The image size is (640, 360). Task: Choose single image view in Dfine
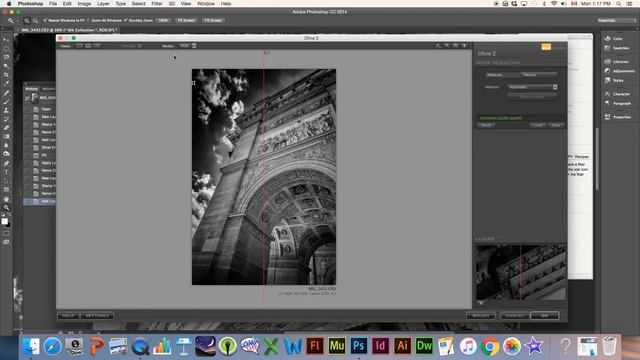tap(79, 46)
